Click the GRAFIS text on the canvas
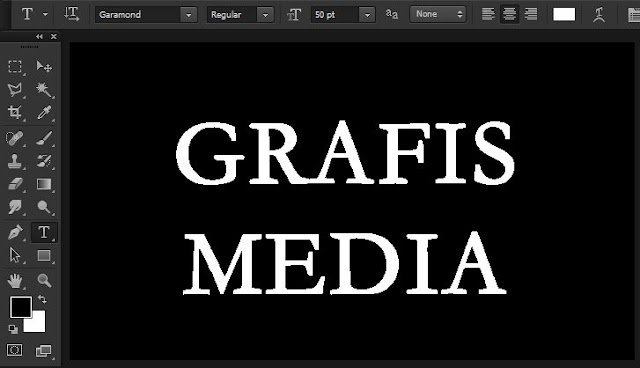 345,152
